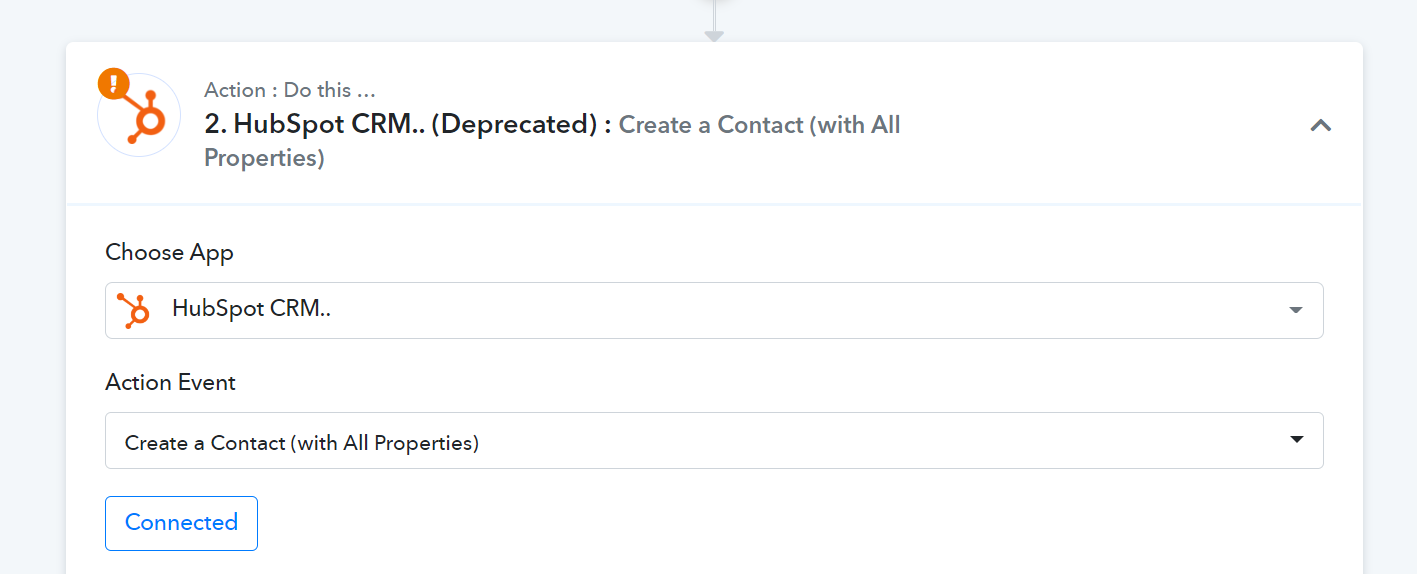
Task: Click the circular border around HubSpot logo
Action: (139, 155)
